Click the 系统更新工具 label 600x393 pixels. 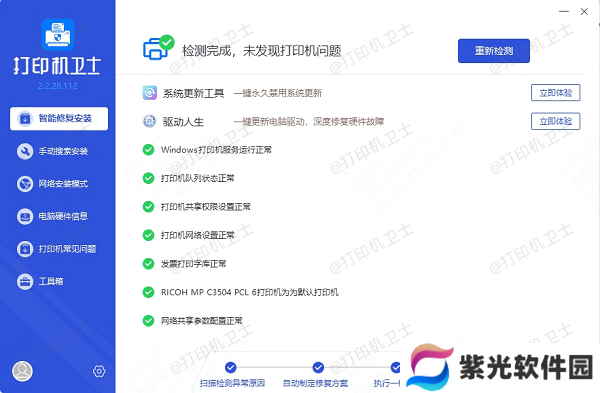[x=194, y=93]
